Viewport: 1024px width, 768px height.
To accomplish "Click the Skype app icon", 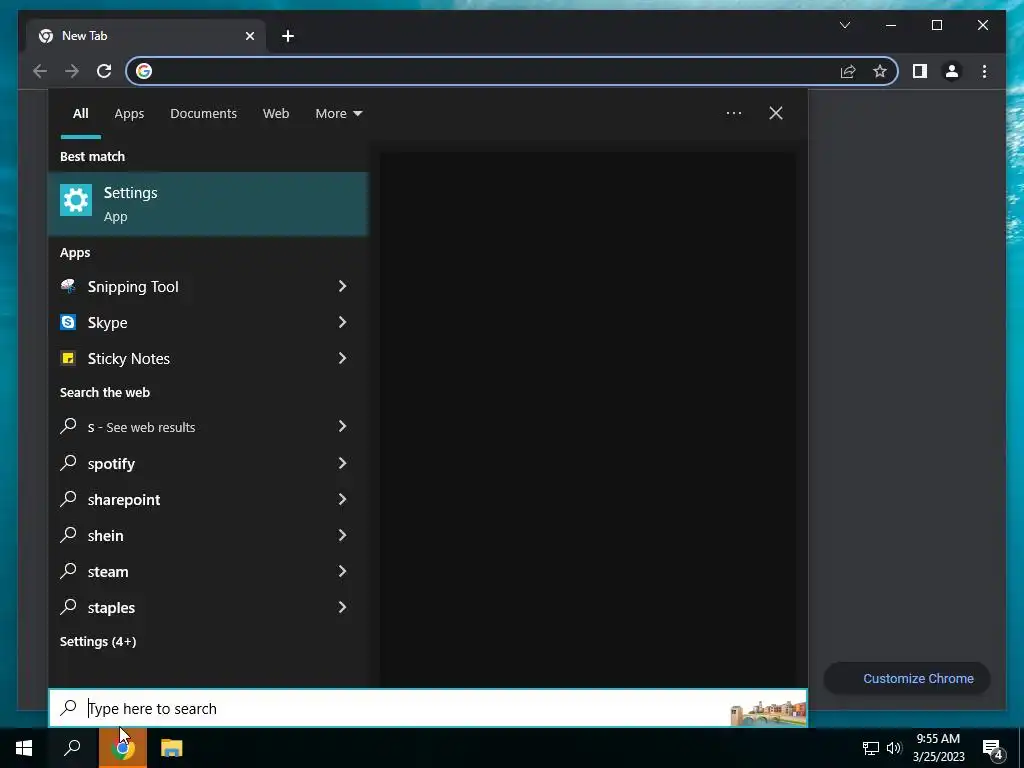I will (68, 322).
